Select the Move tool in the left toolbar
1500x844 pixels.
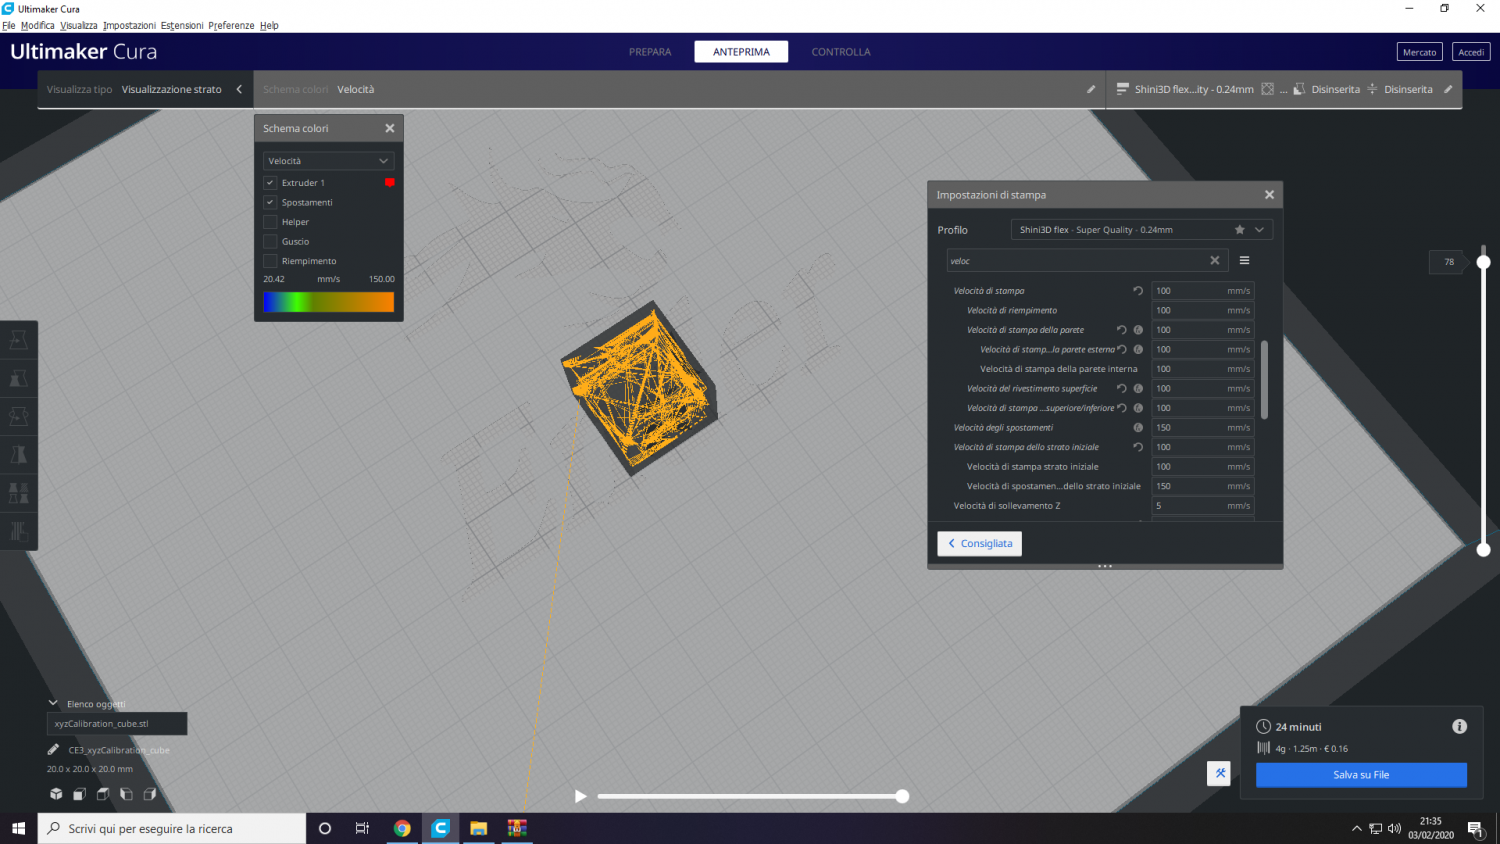pos(19,340)
